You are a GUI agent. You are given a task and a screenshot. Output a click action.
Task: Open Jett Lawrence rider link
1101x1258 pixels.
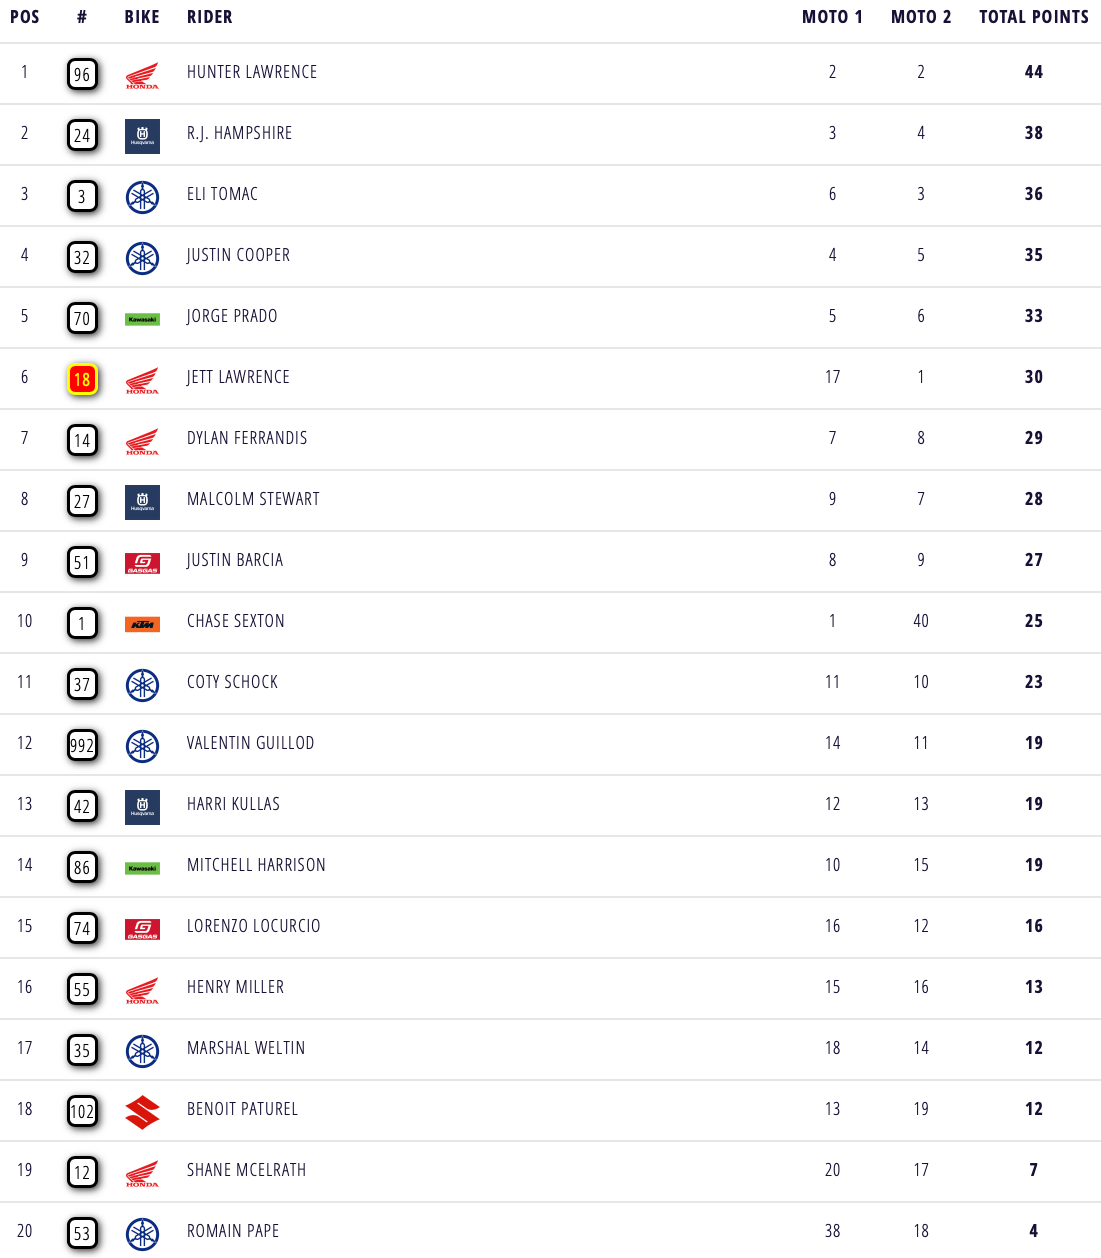click(x=238, y=377)
